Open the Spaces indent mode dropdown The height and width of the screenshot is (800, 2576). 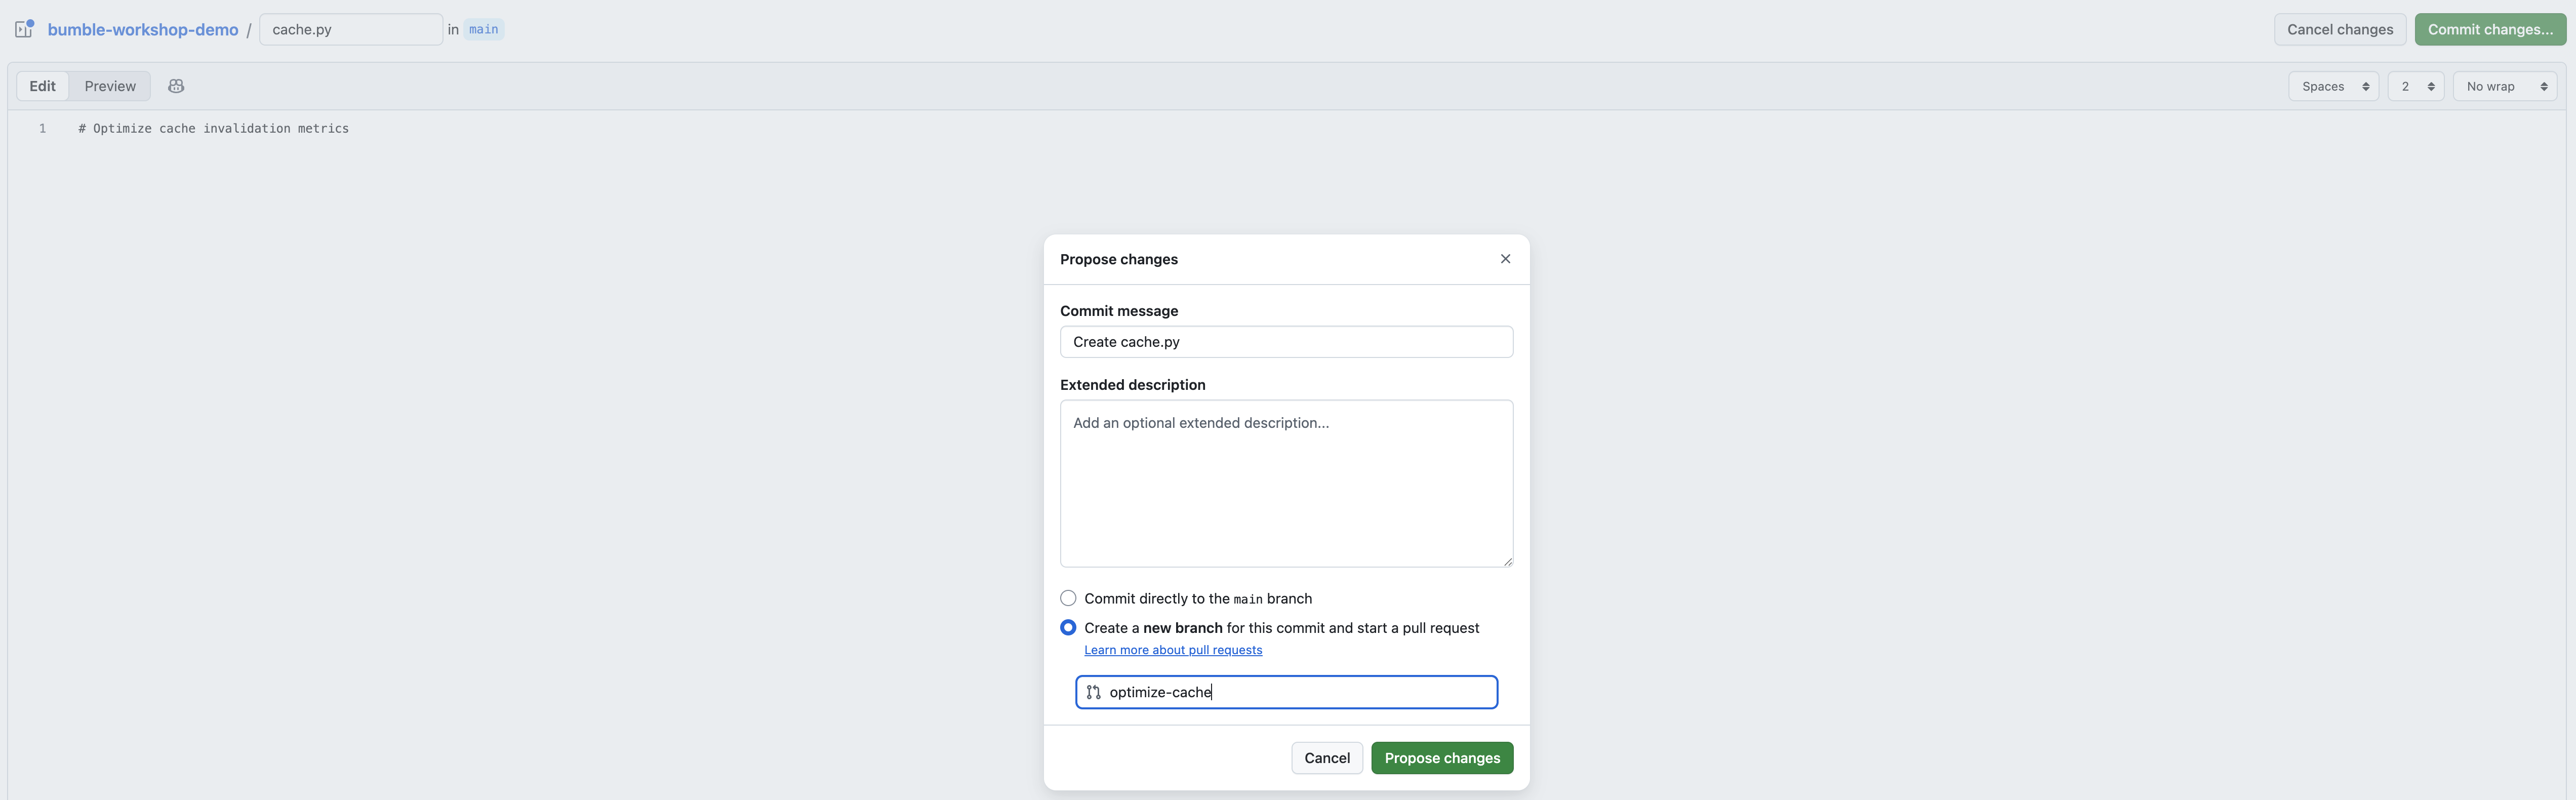pos(2333,86)
